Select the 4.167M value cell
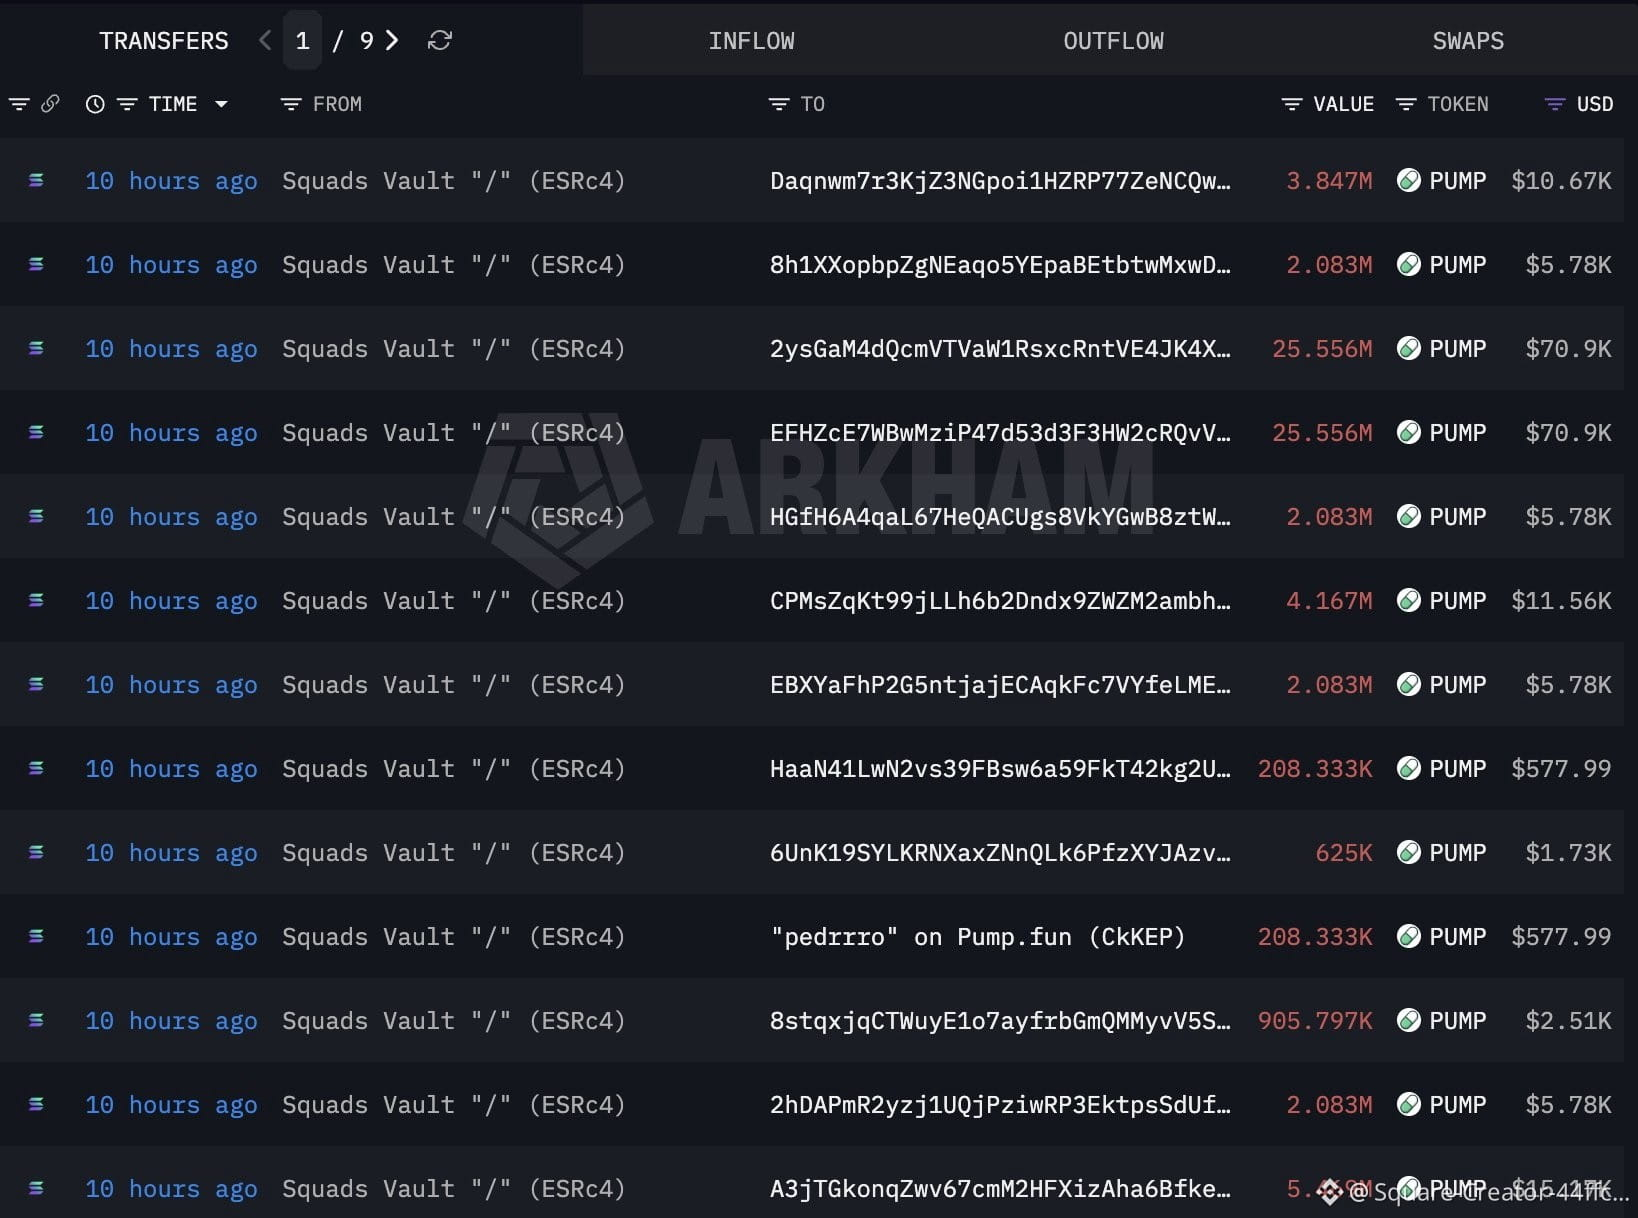Screen dimensions: 1638x1218 pos(1329,601)
